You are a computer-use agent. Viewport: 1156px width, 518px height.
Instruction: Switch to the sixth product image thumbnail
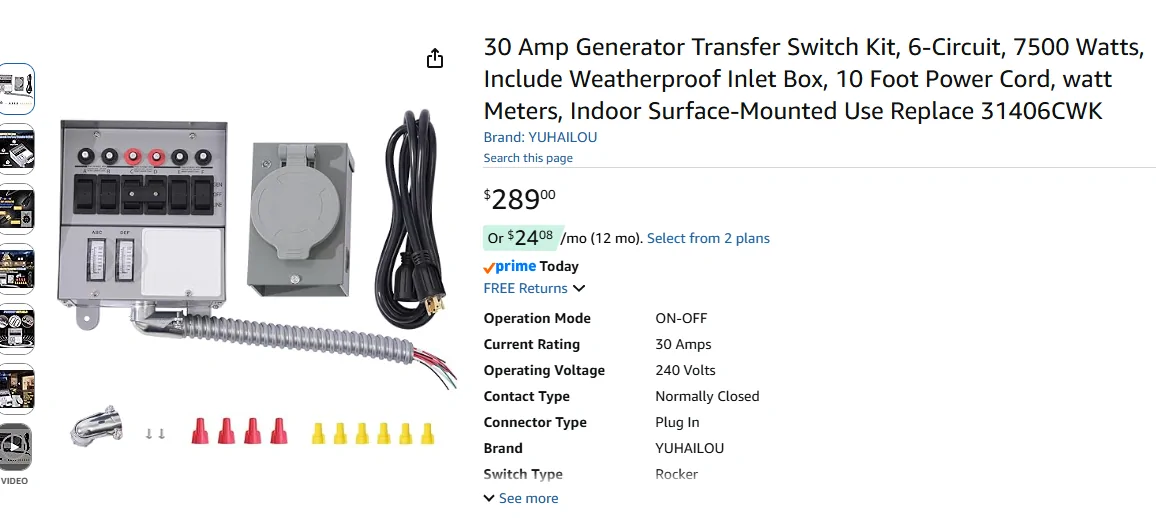(x=16, y=389)
